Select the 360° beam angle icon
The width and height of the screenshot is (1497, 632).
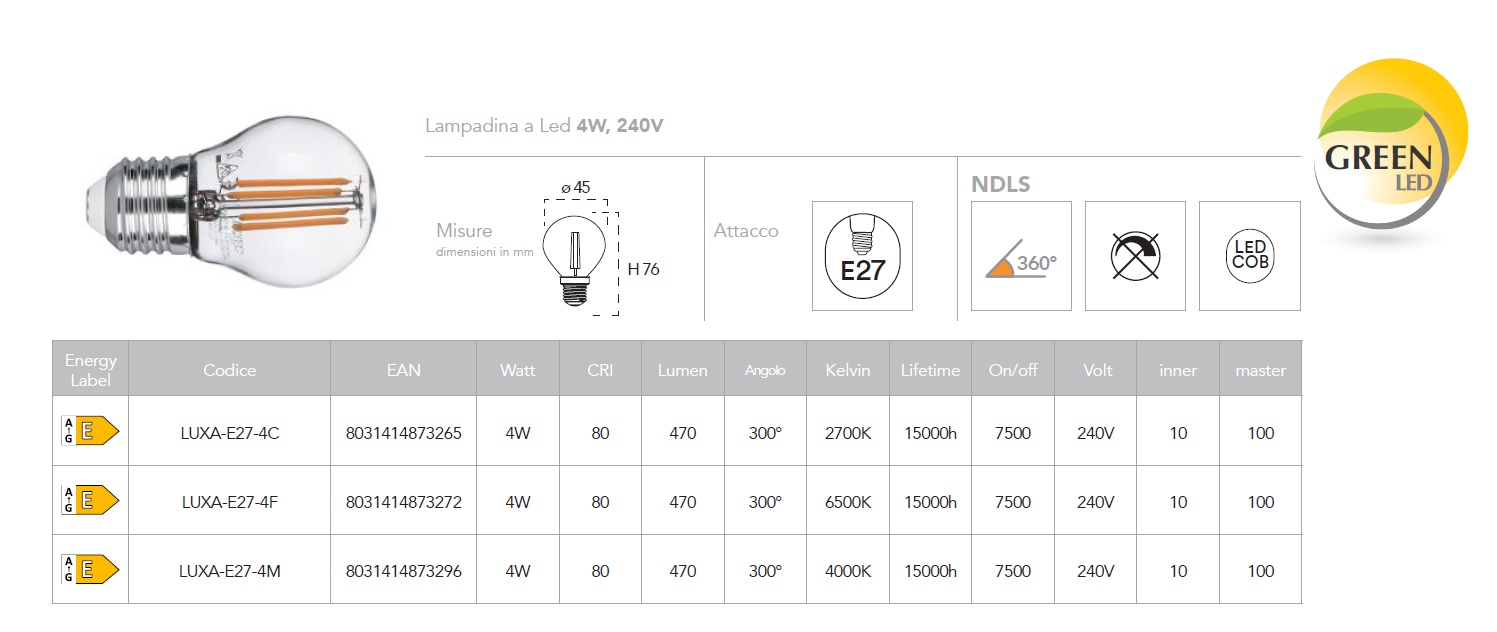(1021, 256)
